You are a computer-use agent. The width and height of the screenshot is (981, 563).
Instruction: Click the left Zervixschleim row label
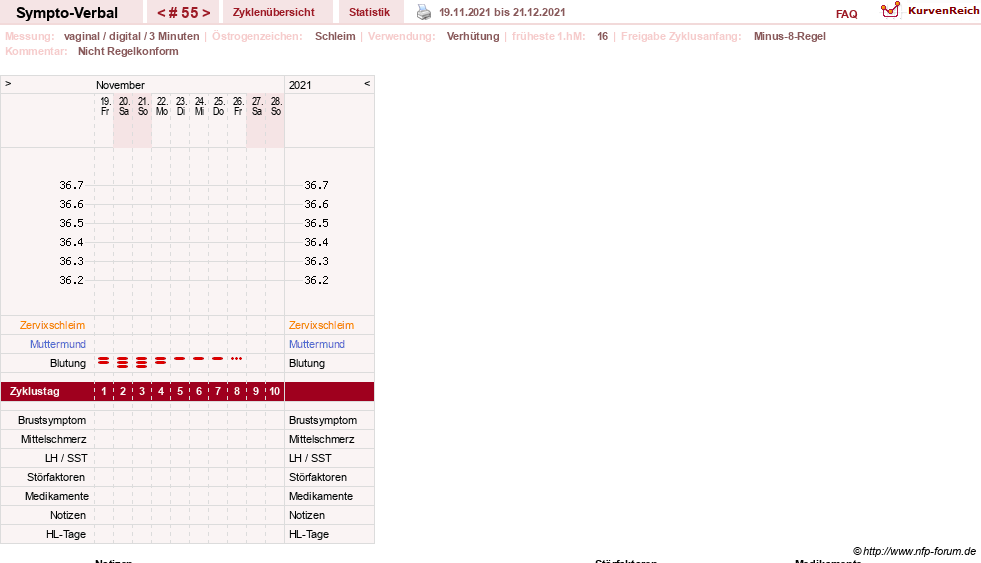coord(52,325)
